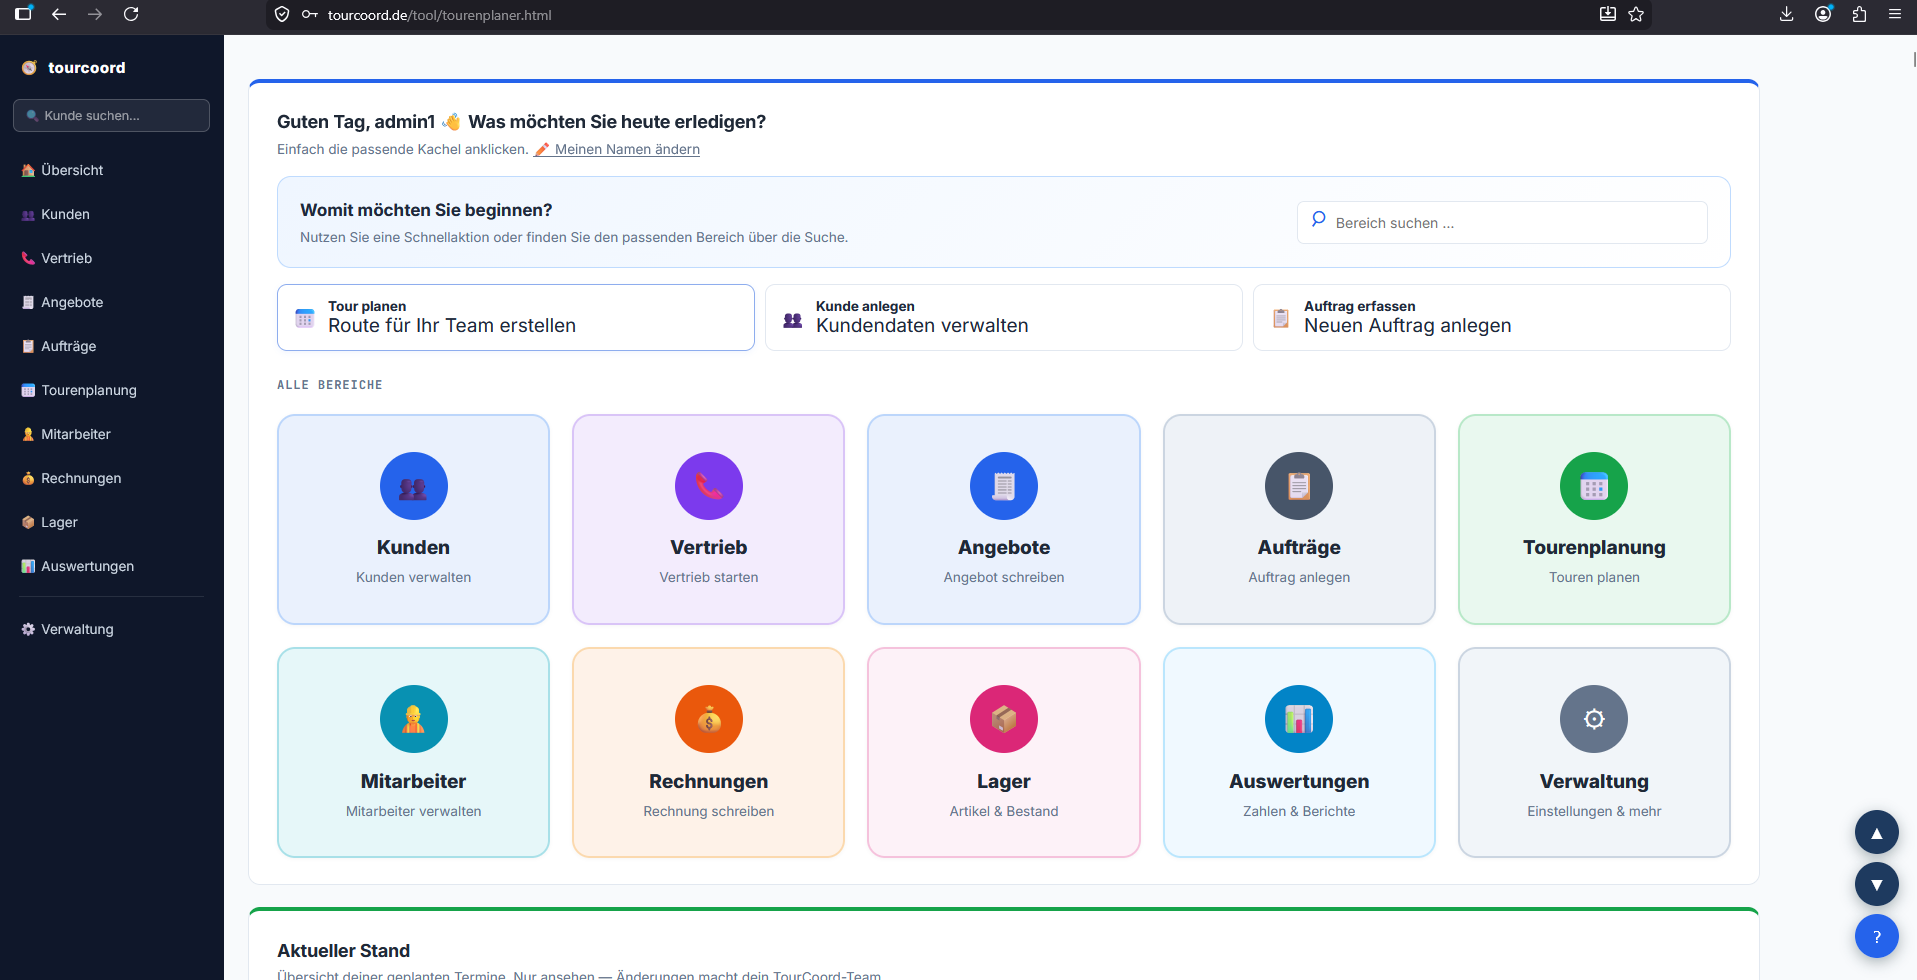The width and height of the screenshot is (1917, 980).
Task: Open tile subtitle 'Touren planen'
Action: (1594, 577)
